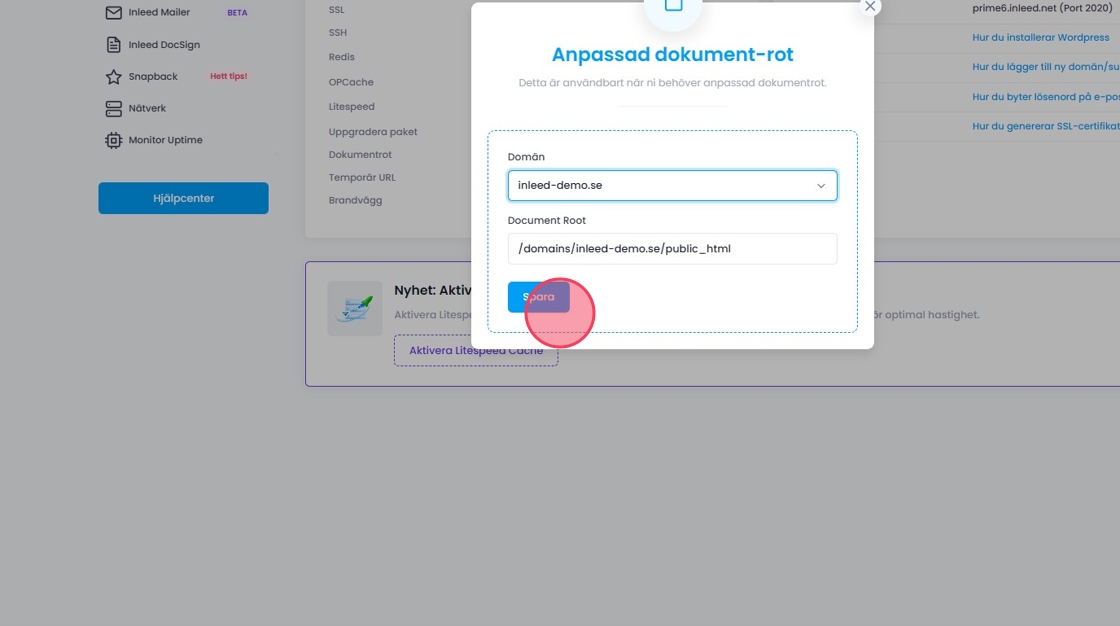Viewport: 1120px width, 626px height.
Task: Open link Hur du installerar Wordpress
Action: coord(1040,38)
